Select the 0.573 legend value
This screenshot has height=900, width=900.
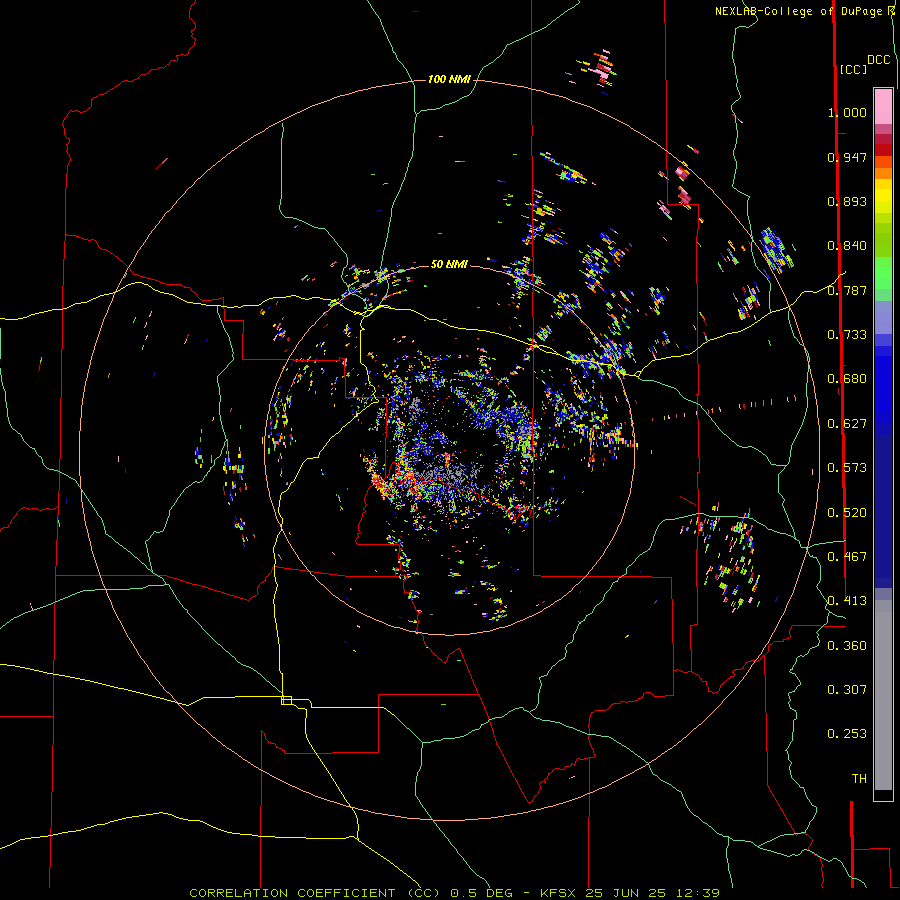[847, 468]
